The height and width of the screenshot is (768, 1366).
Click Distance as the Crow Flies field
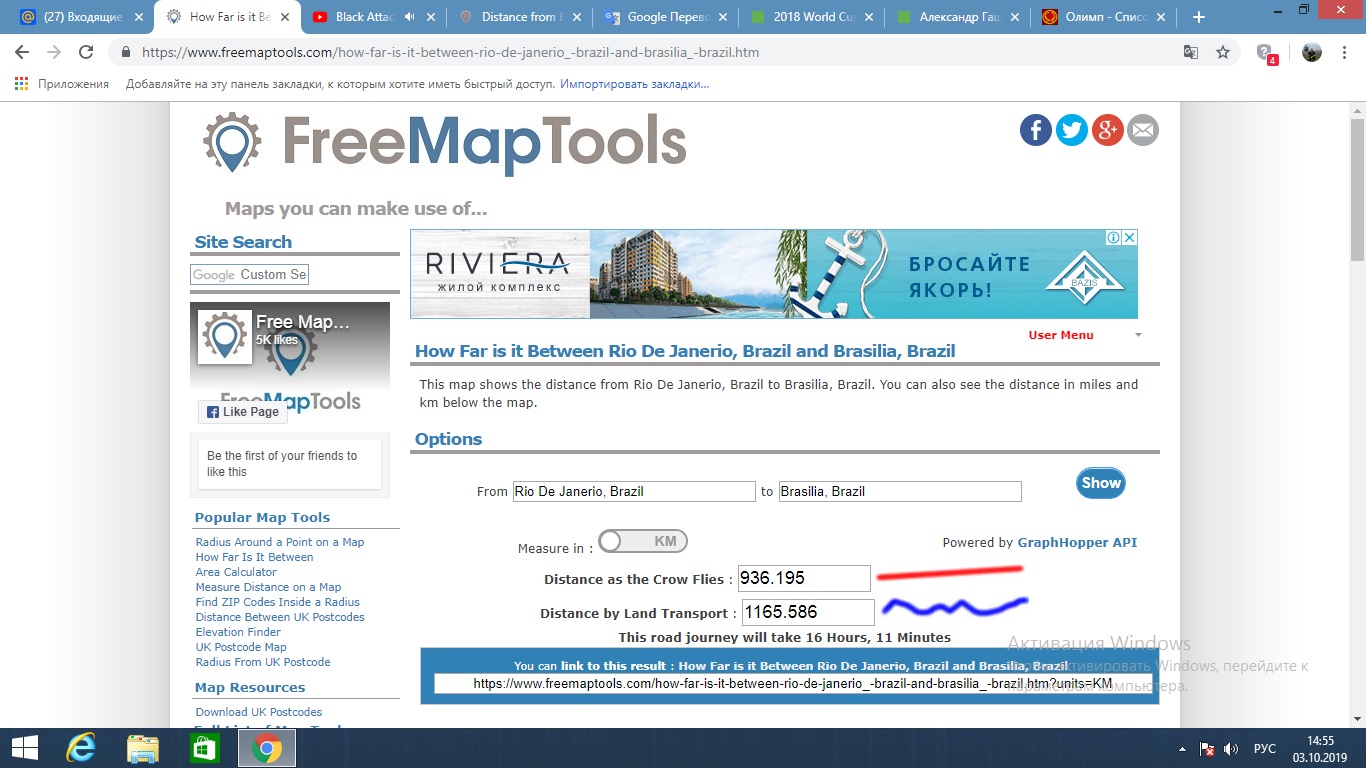tap(805, 578)
